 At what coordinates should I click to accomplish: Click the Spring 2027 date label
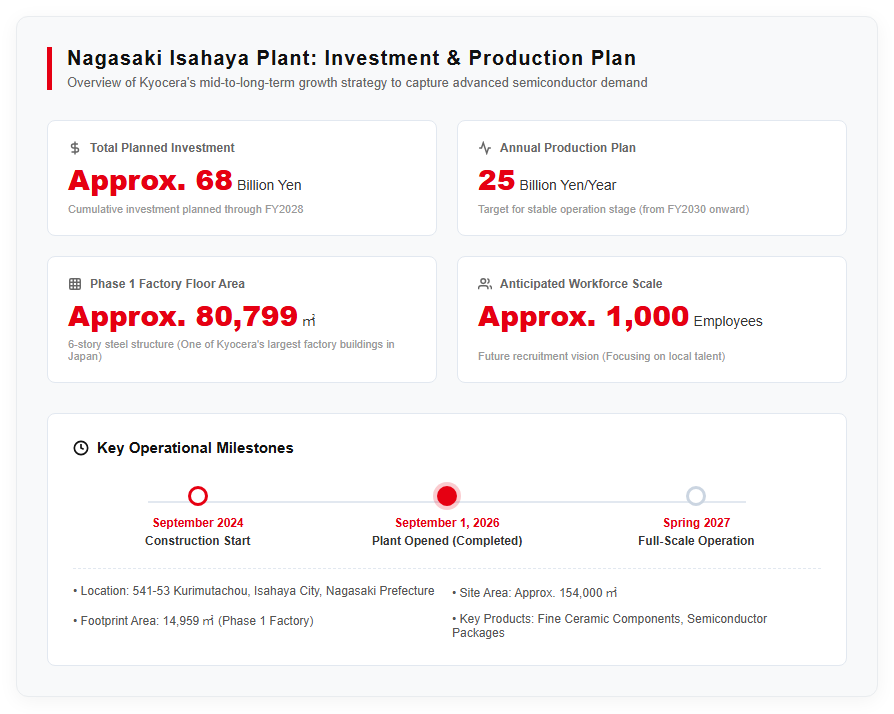696,523
